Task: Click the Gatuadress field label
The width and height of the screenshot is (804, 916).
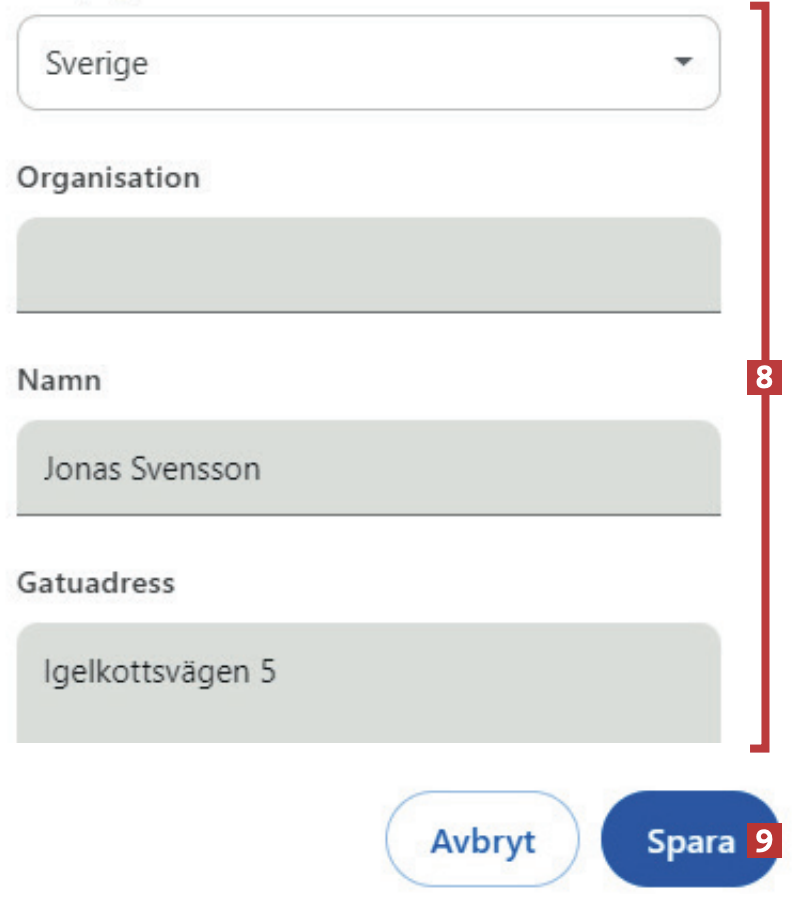Action: click(96, 583)
